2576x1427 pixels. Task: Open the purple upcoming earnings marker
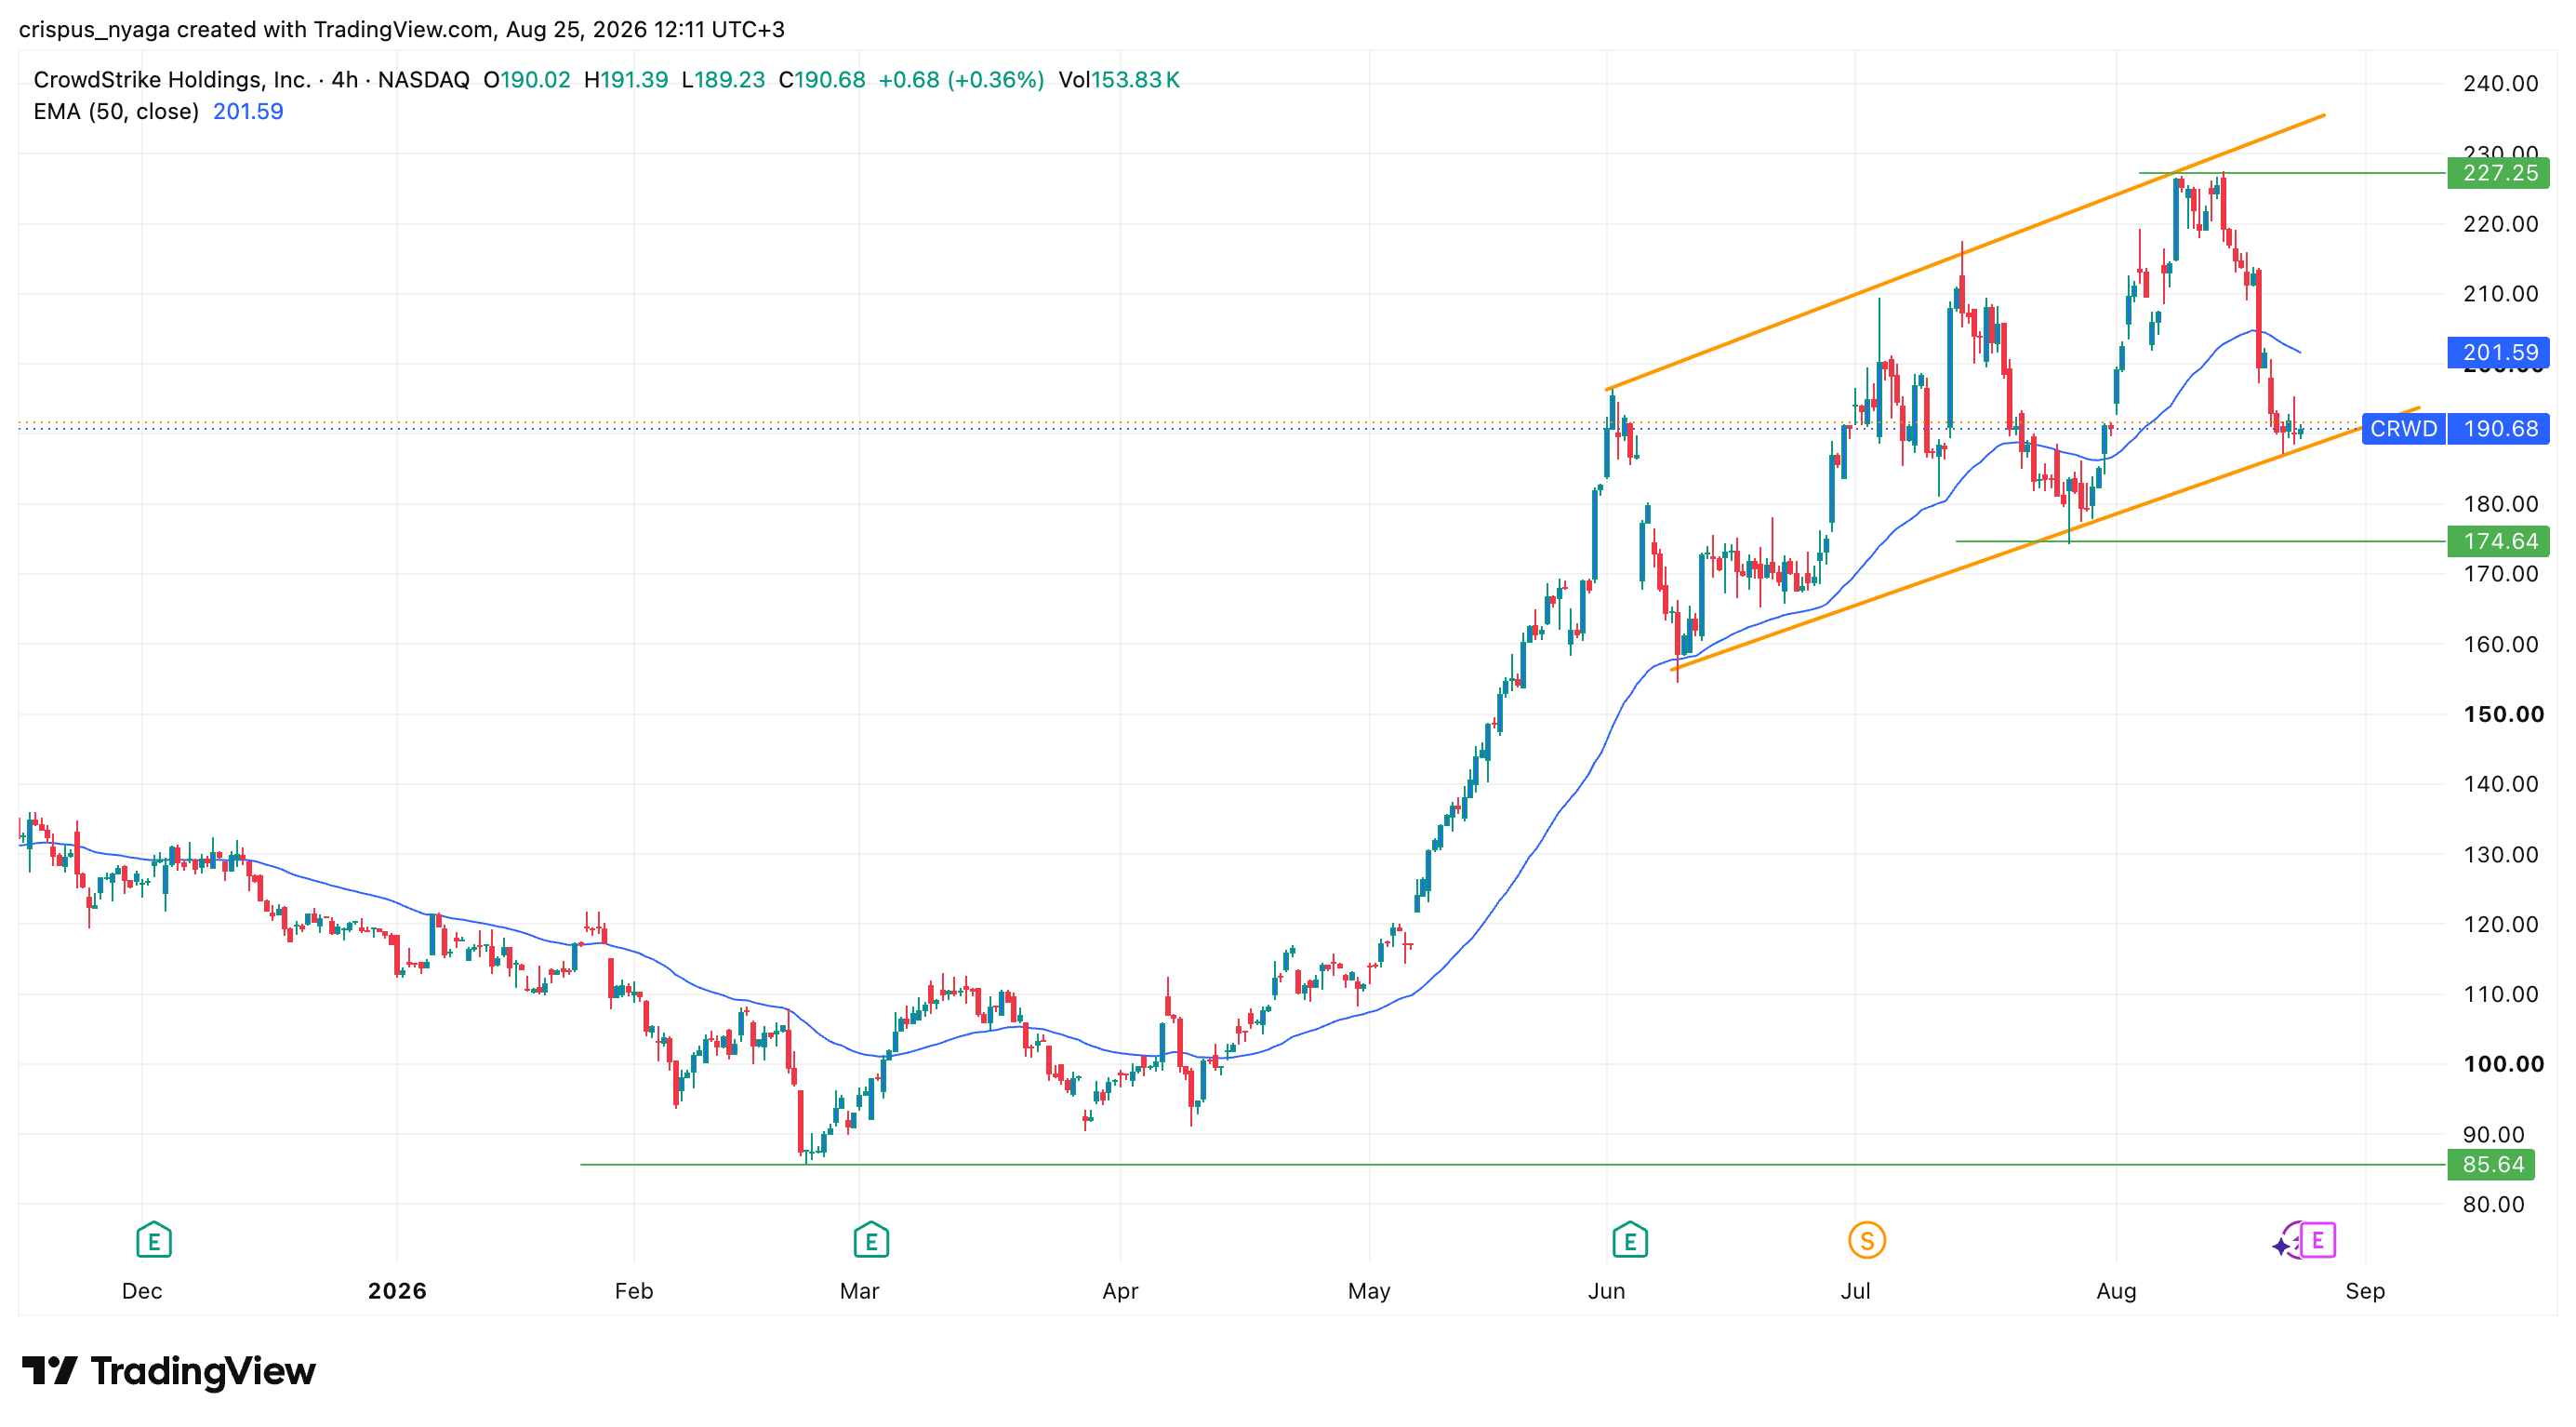[2317, 1240]
